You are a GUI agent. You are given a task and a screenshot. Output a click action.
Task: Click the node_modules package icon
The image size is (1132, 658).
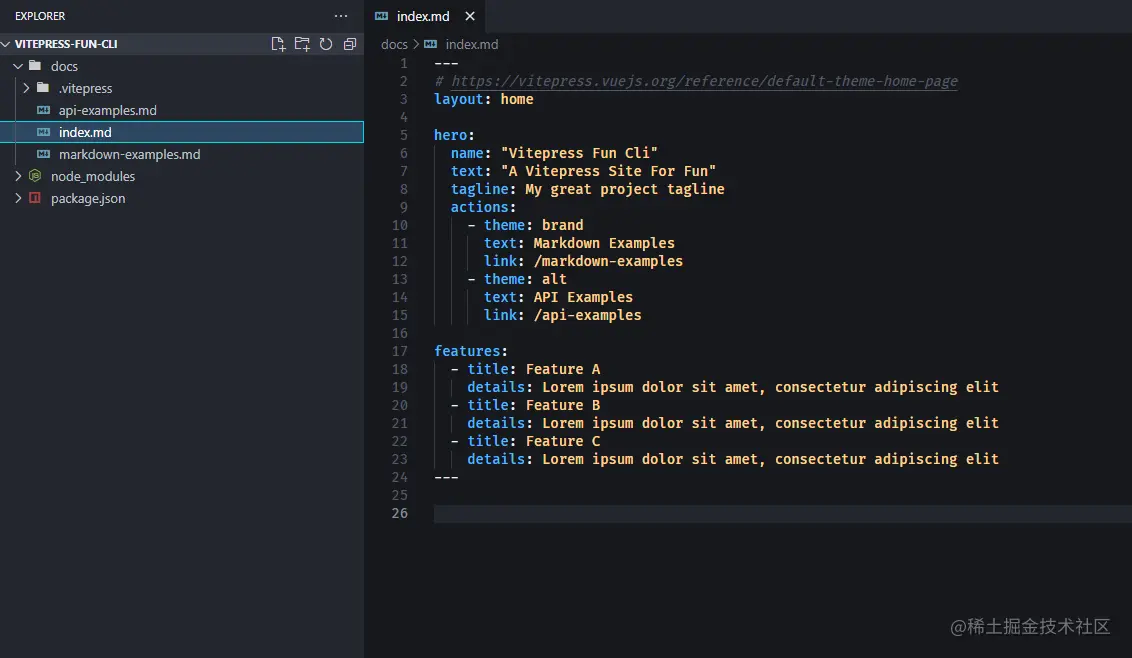coord(35,176)
